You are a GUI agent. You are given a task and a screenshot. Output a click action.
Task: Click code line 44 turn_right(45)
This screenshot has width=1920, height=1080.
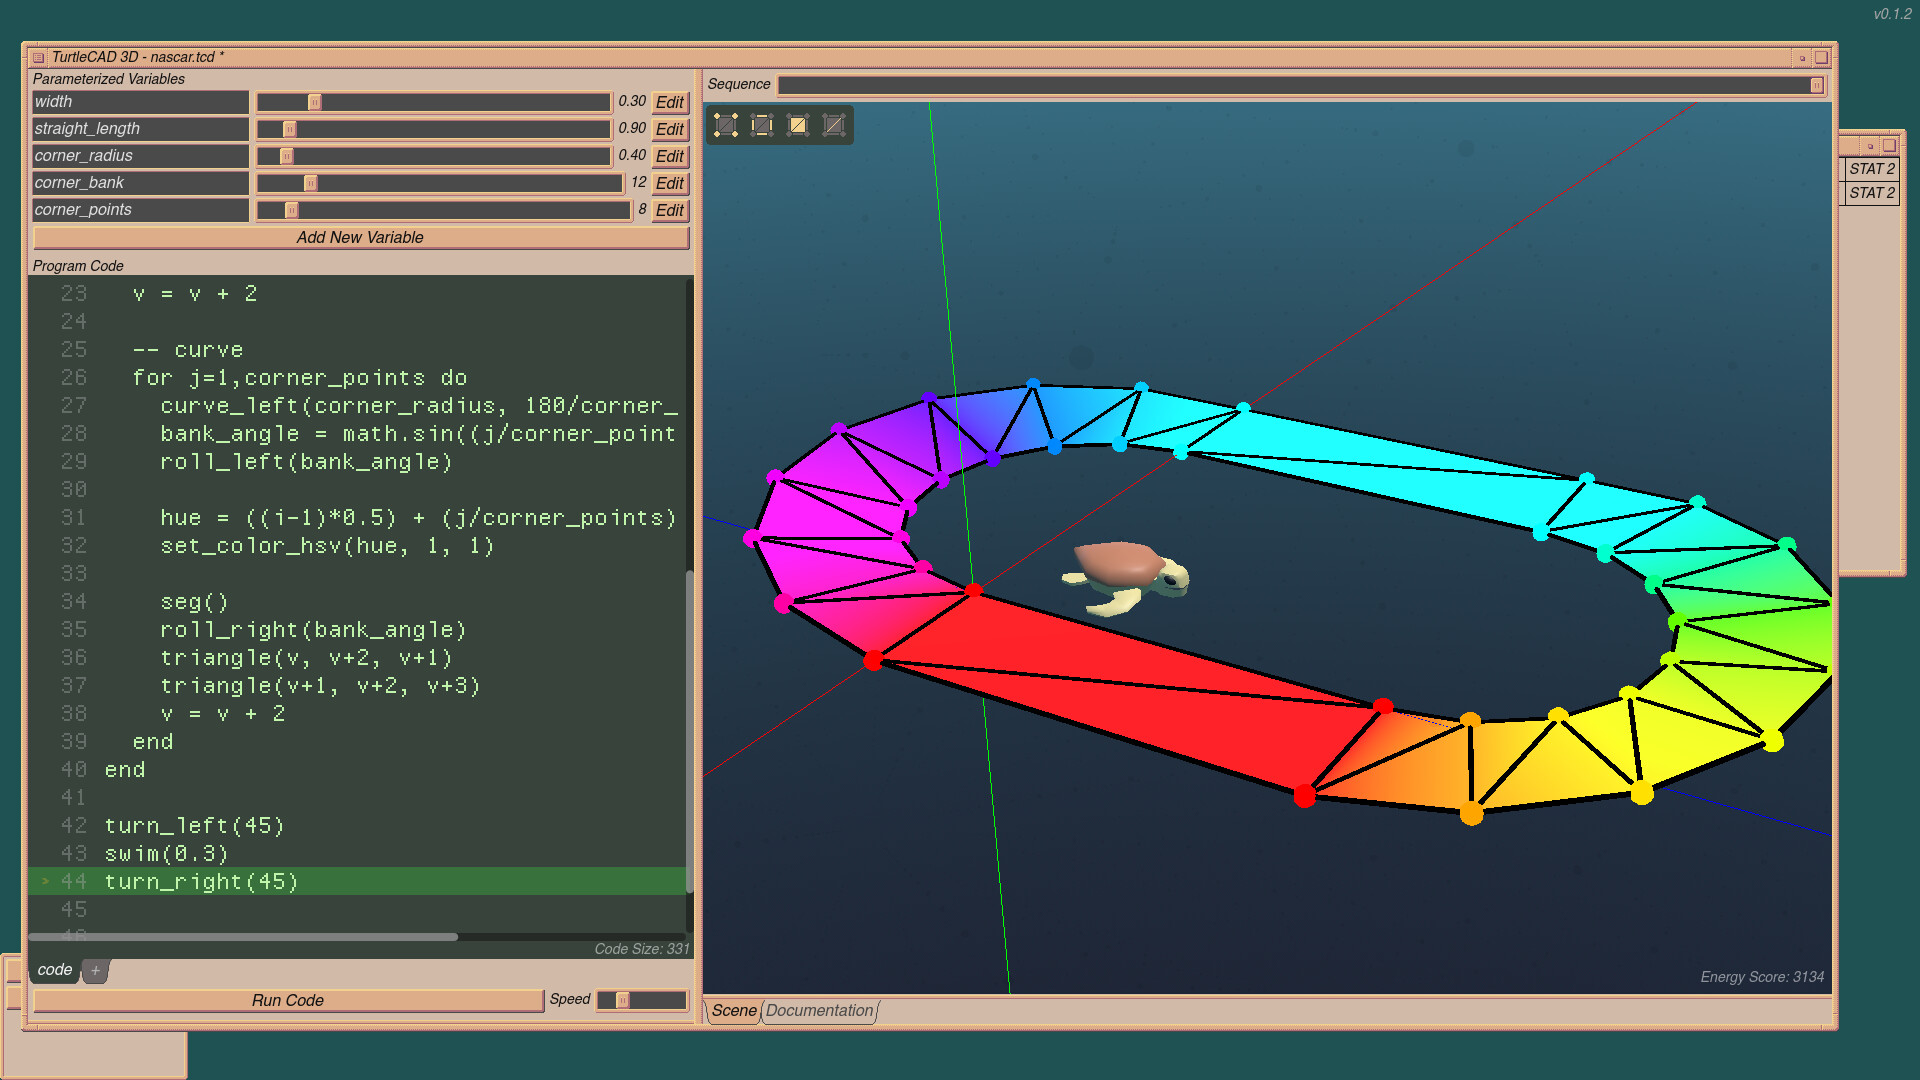(201, 881)
